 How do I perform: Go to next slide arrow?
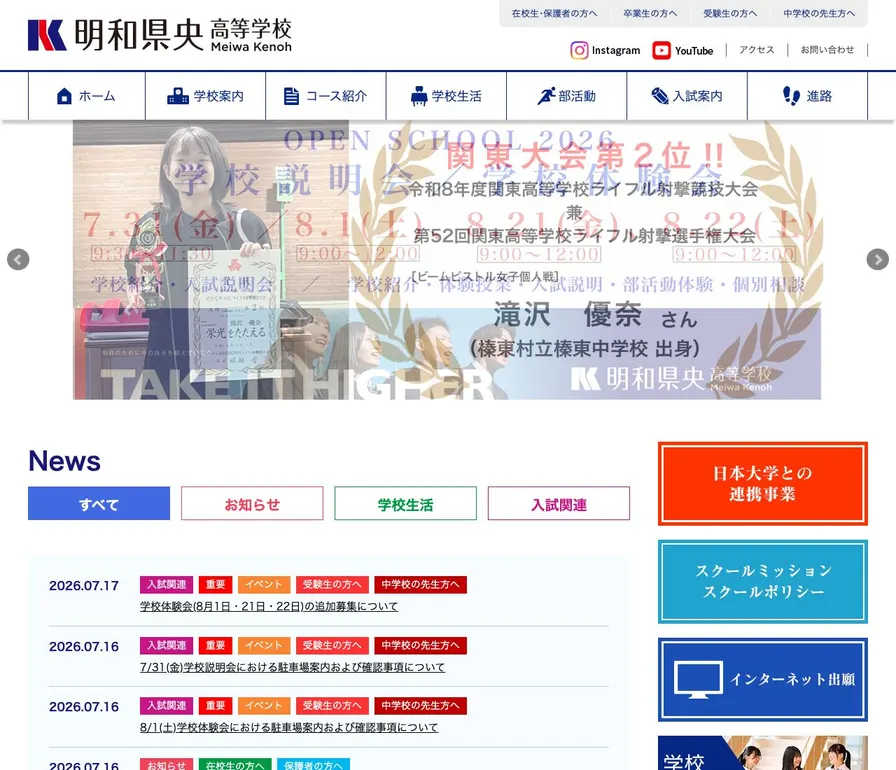click(x=878, y=259)
